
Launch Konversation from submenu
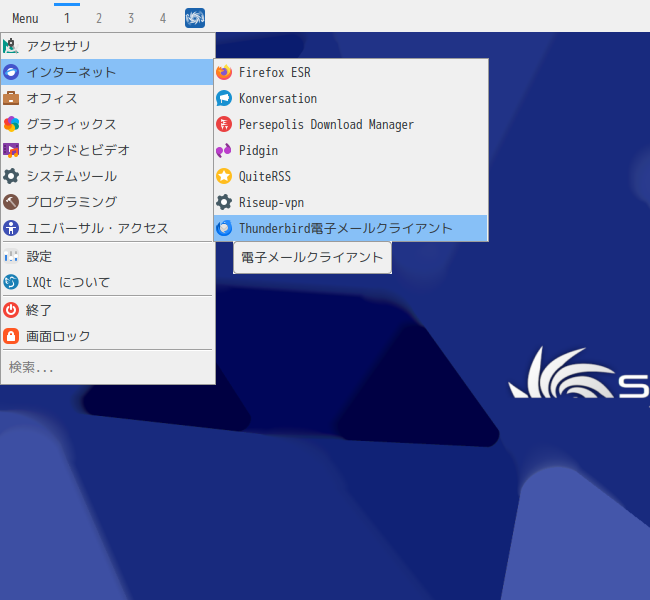pyautogui.click(x=351, y=98)
